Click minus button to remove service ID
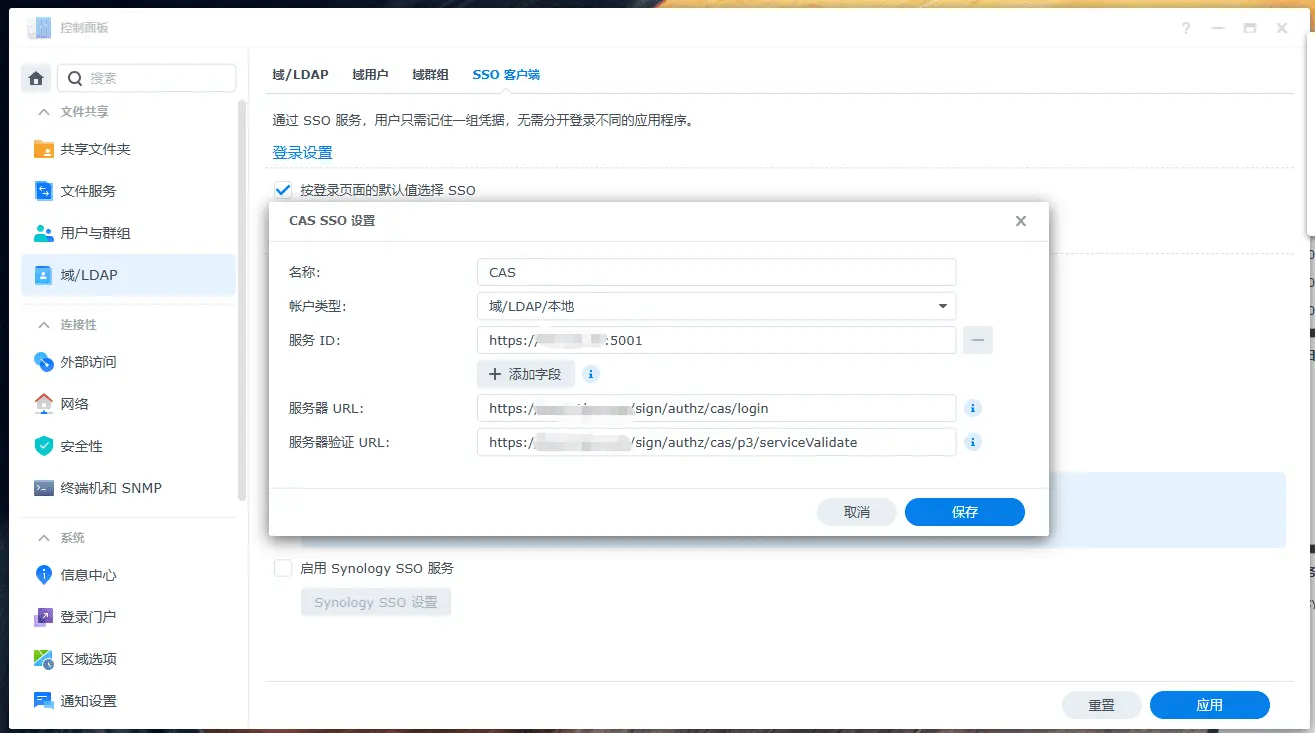 (x=977, y=340)
